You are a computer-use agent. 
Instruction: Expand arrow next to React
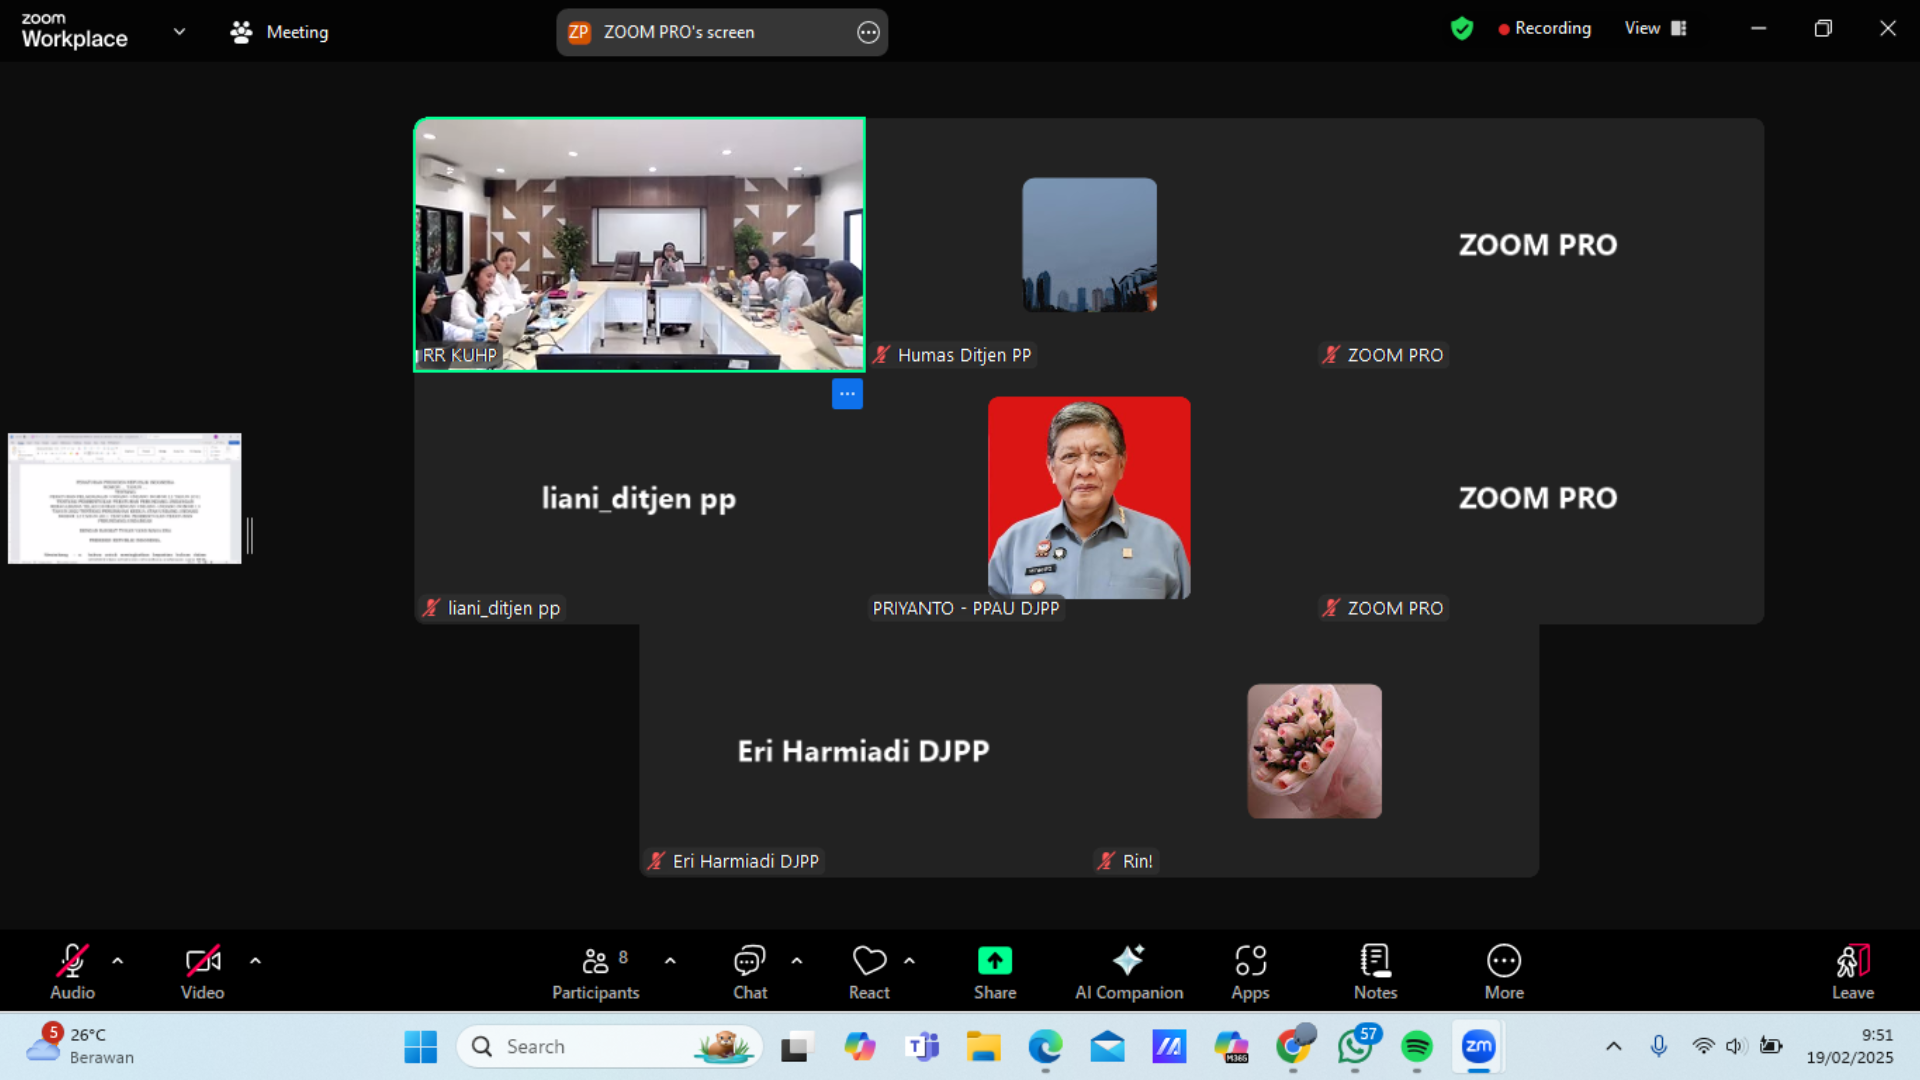[x=909, y=961]
